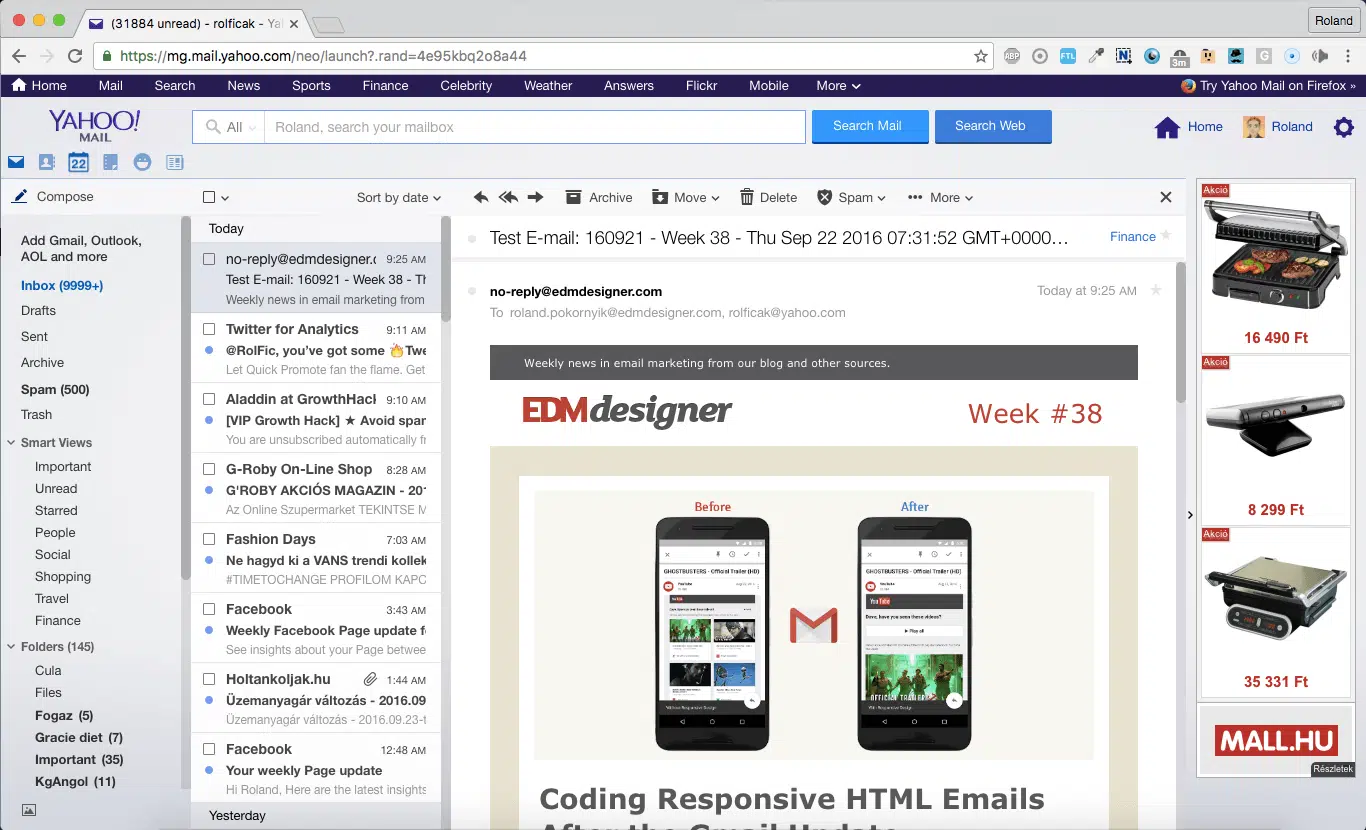The height and width of the screenshot is (830, 1366).
Task: Star the edmdesigner email in the reading pane
Action: click(1155, 290)
